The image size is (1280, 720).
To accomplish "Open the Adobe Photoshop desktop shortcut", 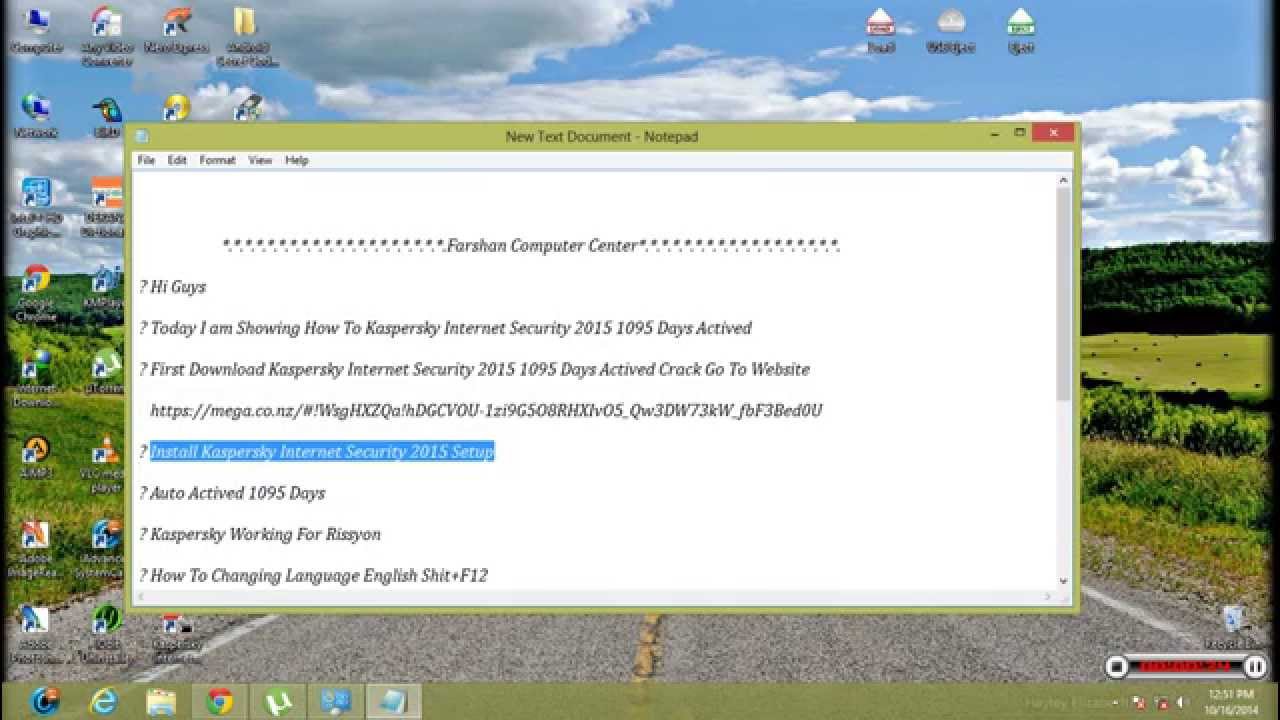I will [36, 635].
